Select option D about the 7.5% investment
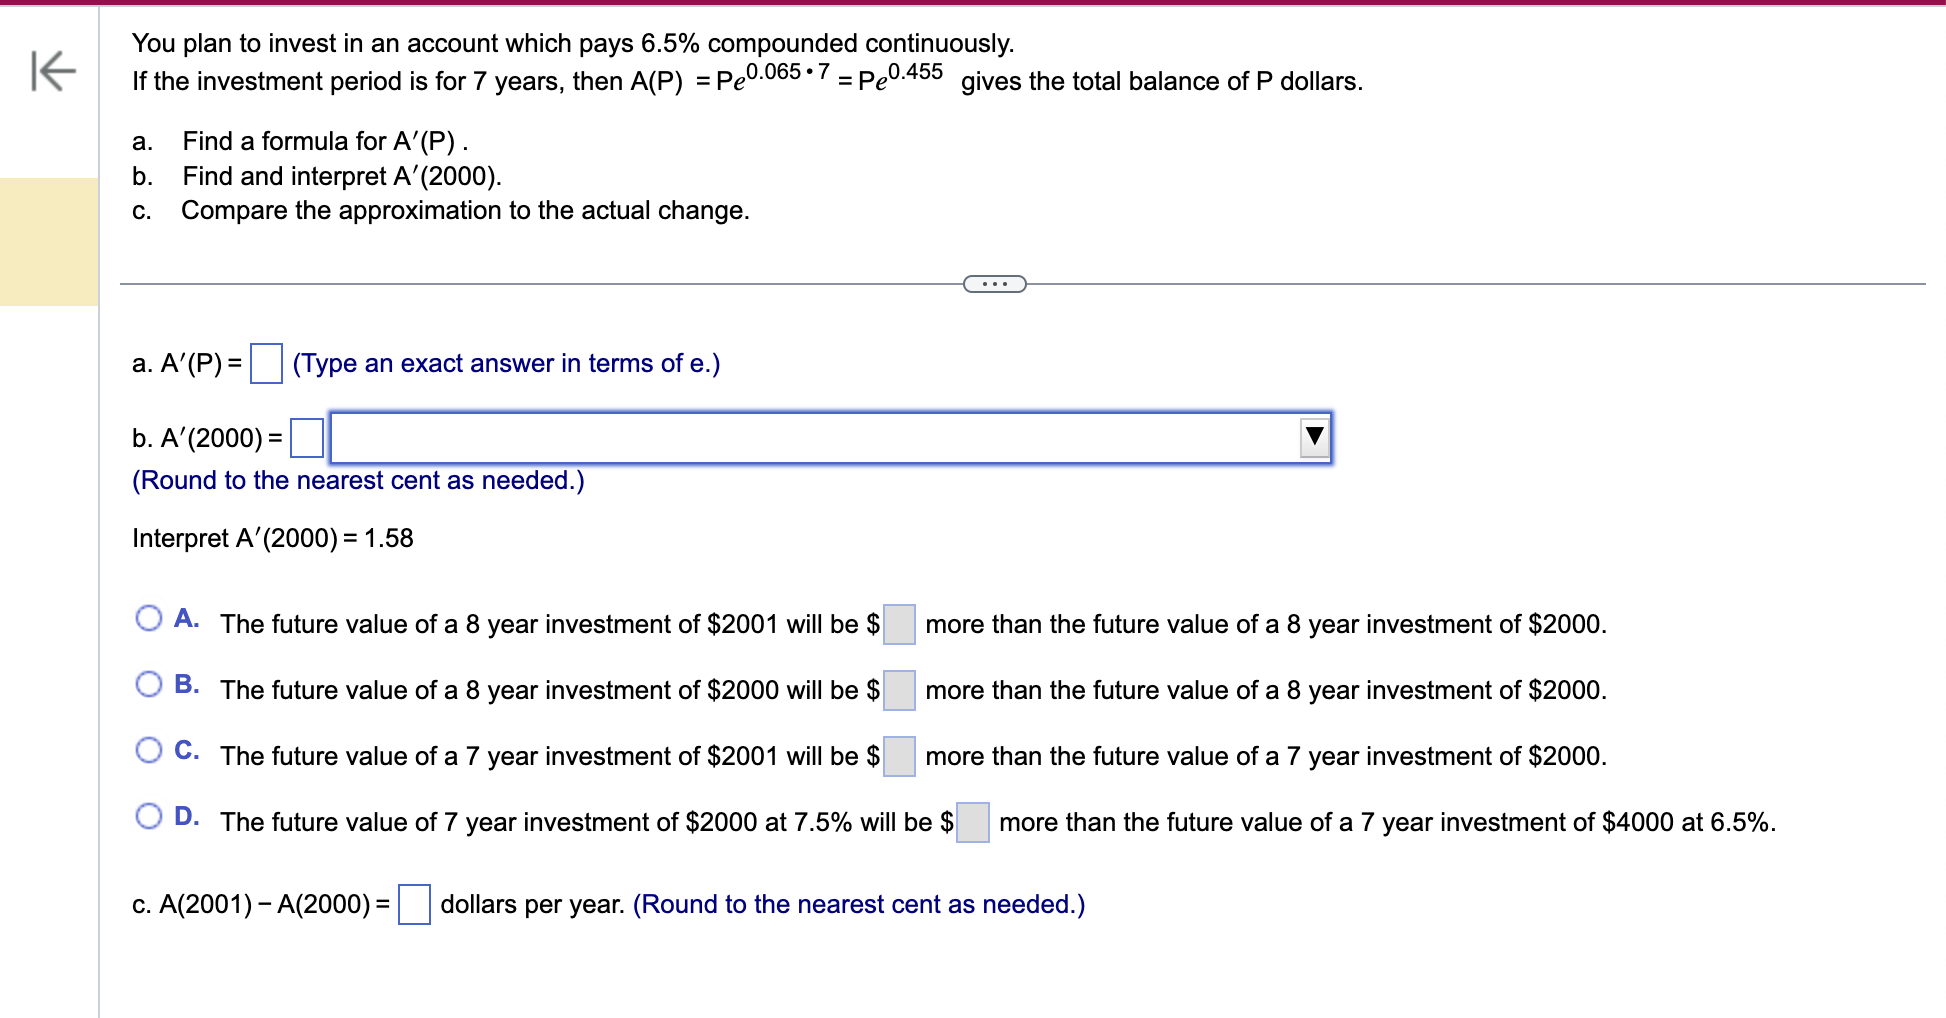The width and height of the screenshot is (1946, 1018). [x=150, y=816]
